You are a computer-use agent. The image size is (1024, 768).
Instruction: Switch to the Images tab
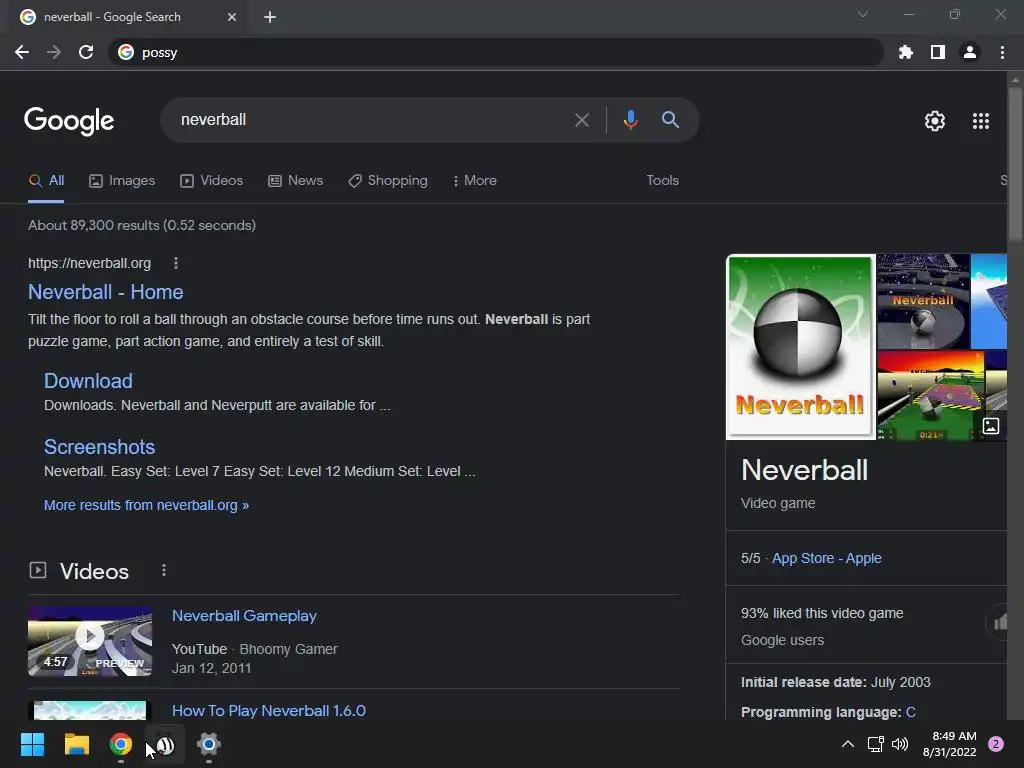tap(122, 181)
